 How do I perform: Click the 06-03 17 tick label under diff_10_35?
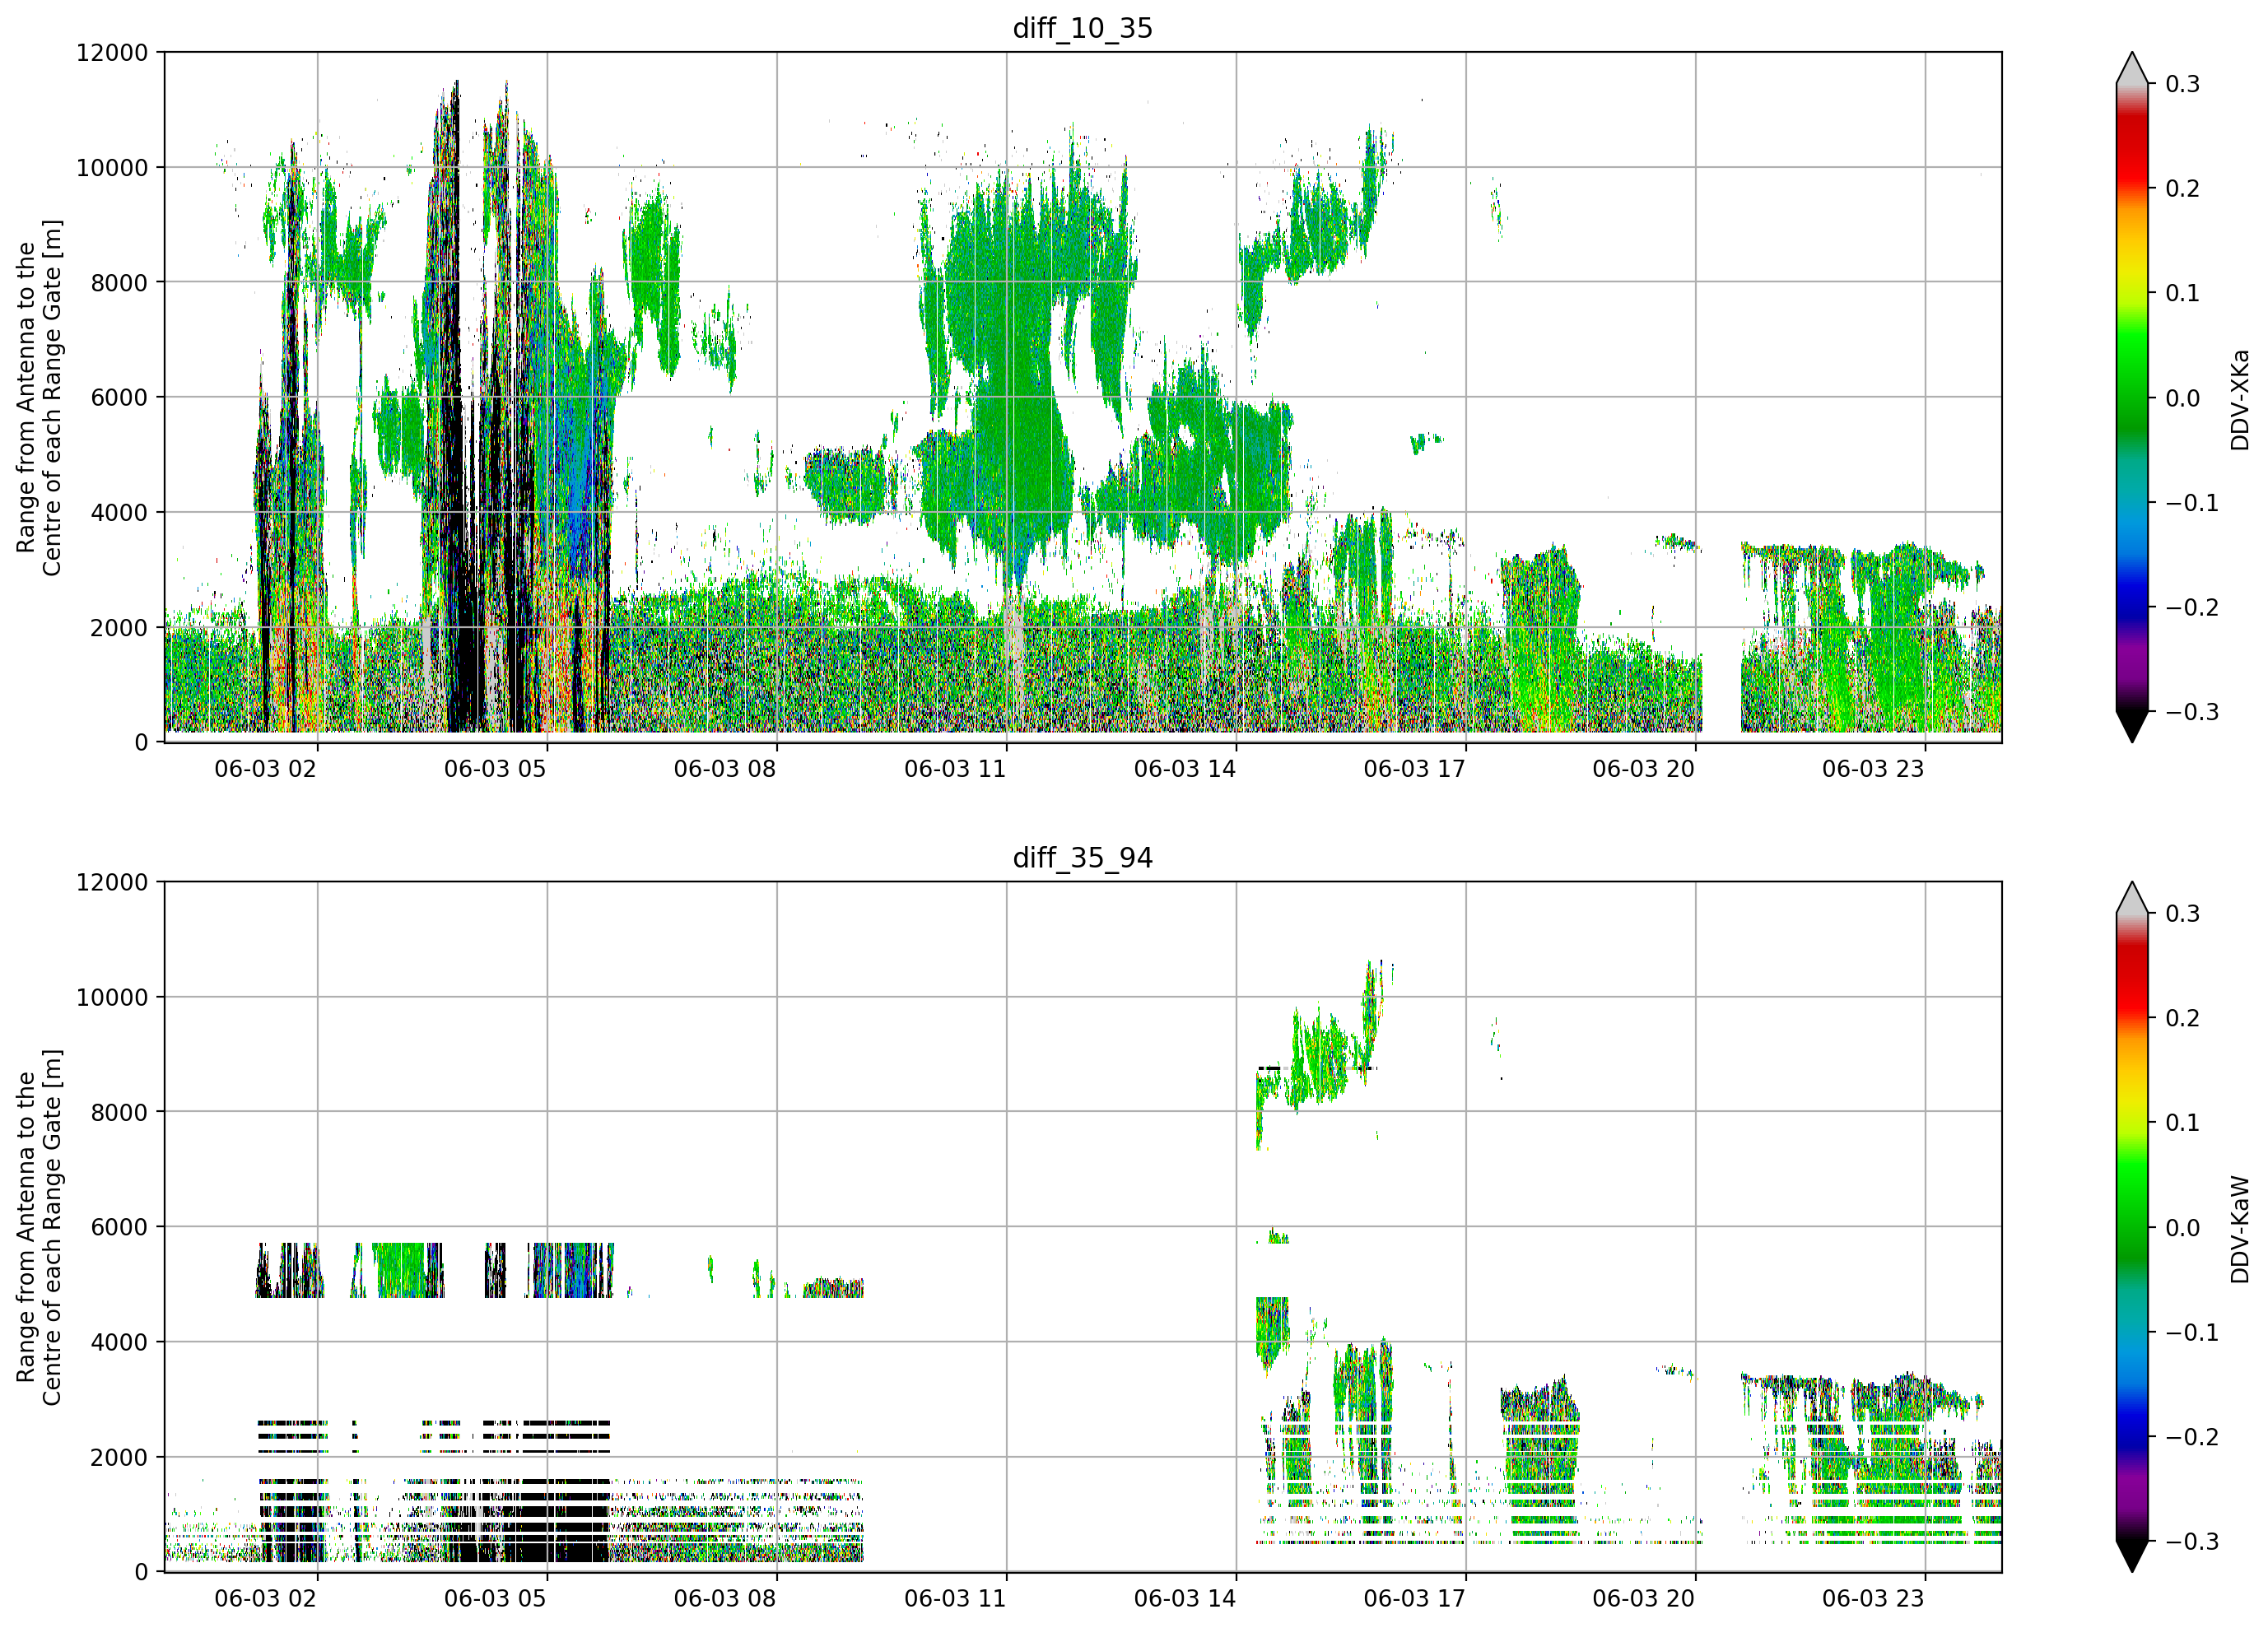point(1414,769)
